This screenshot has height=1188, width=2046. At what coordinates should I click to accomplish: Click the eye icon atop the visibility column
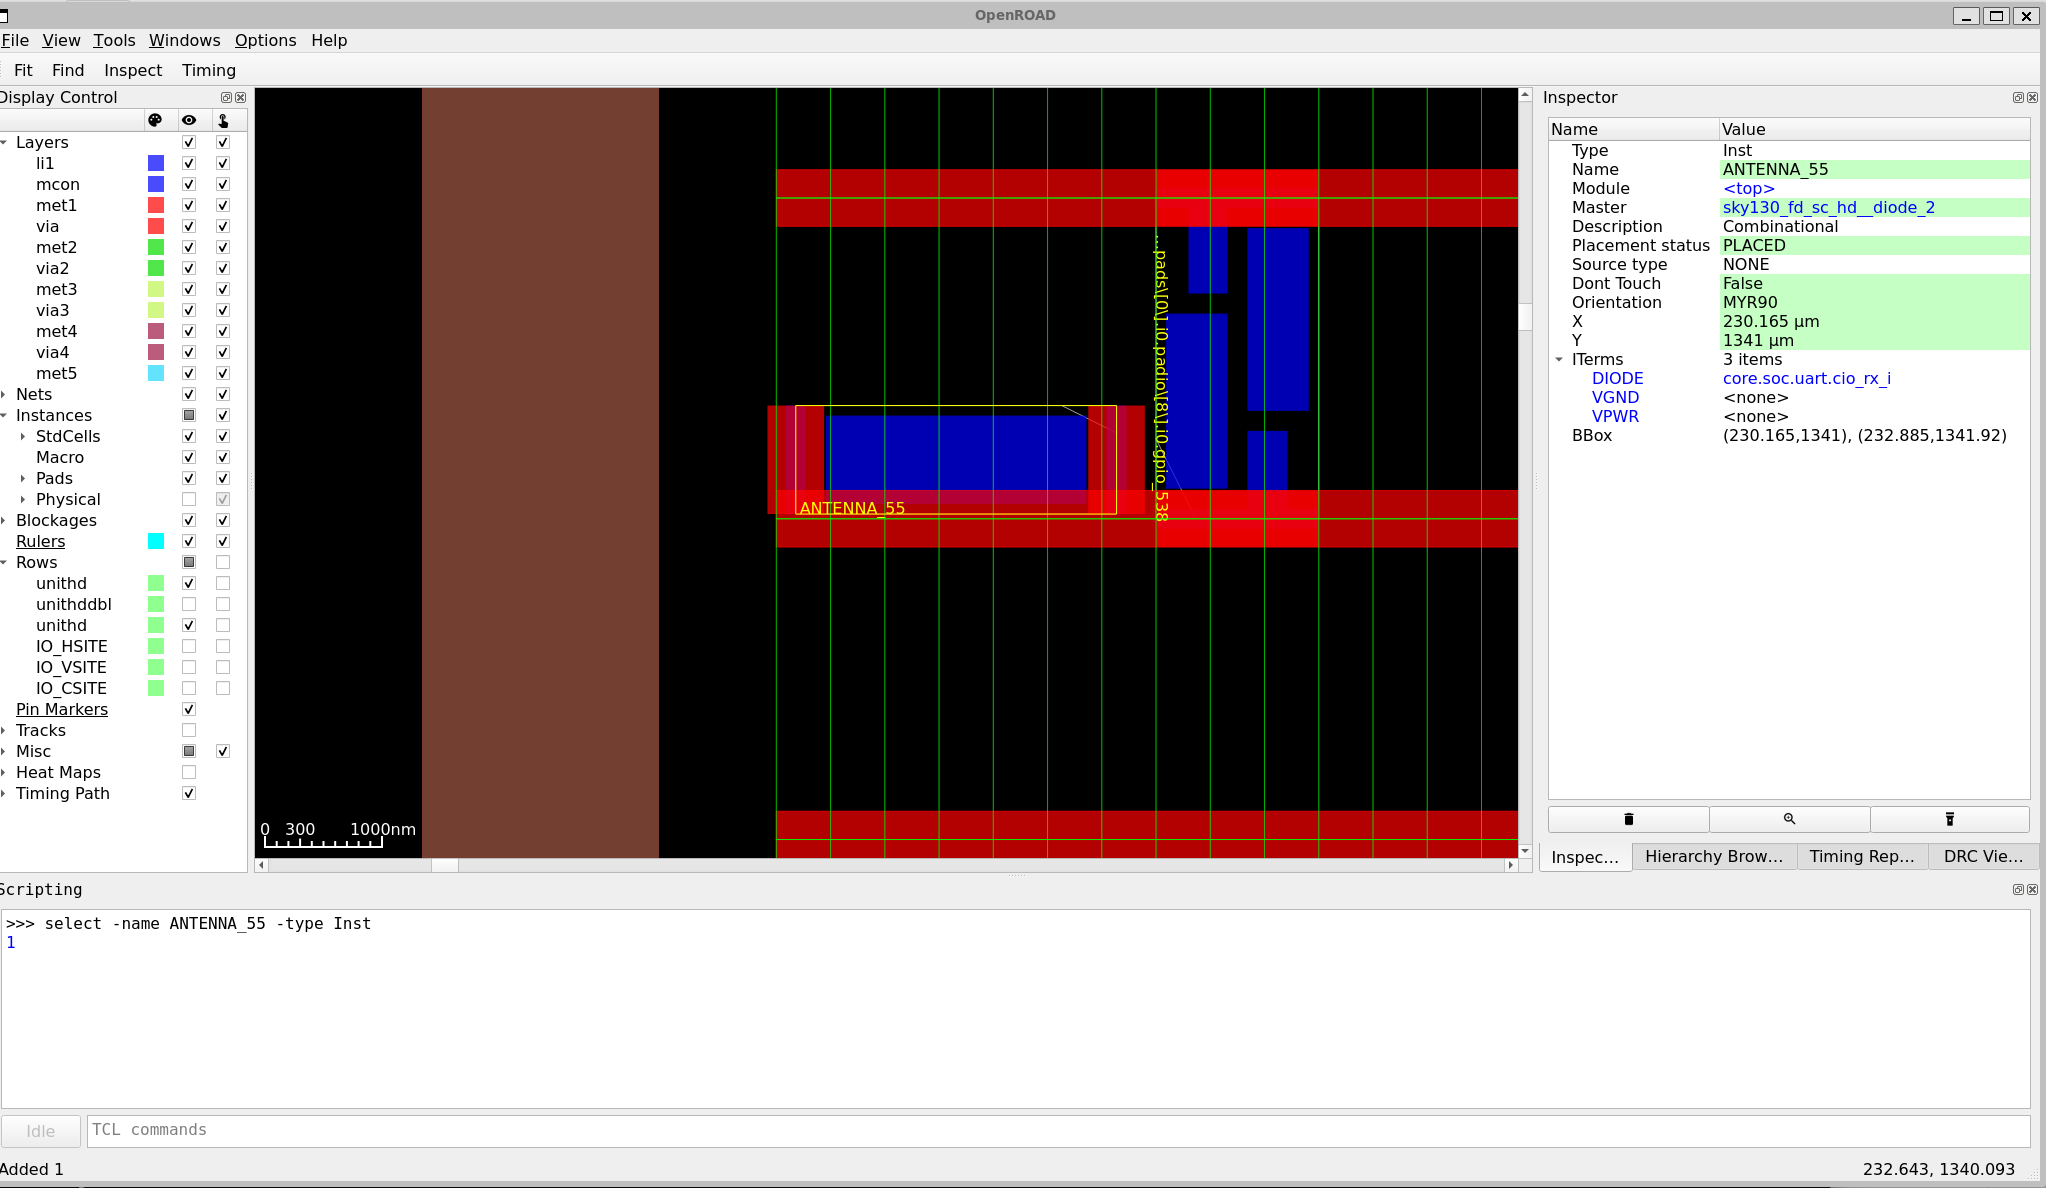[x=190, y=120]
